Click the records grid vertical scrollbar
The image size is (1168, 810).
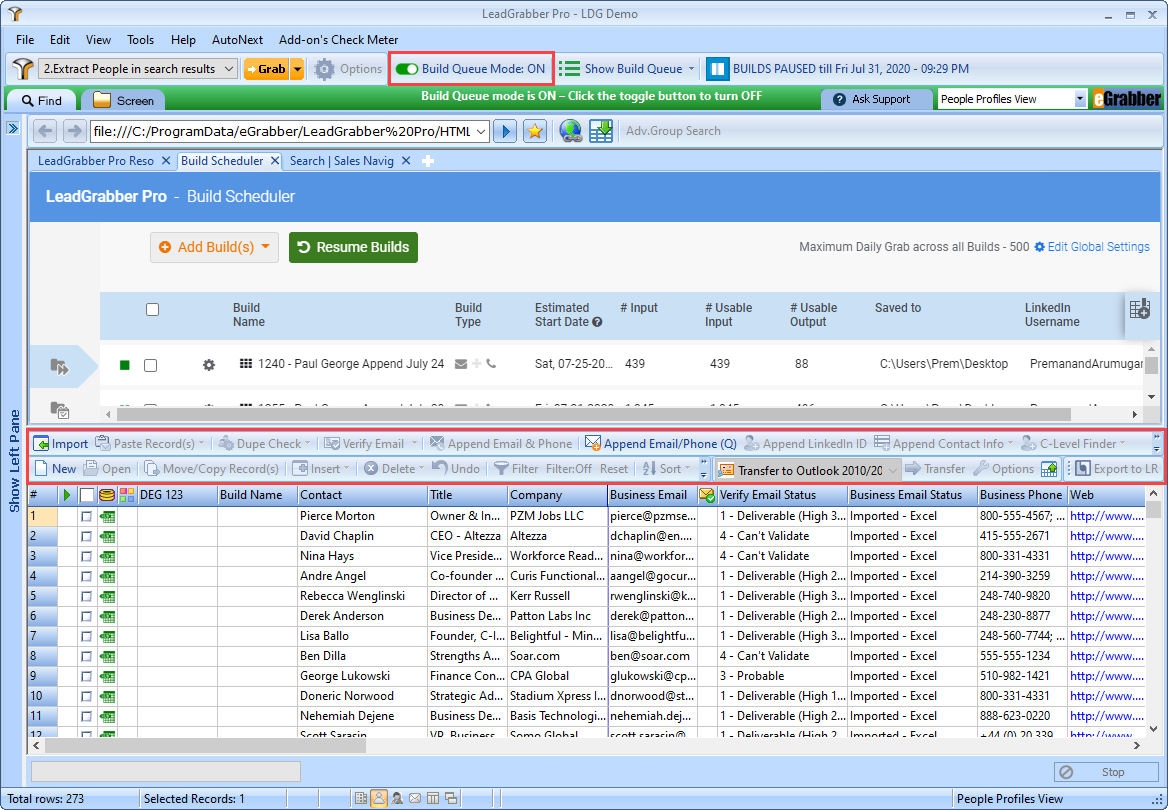1153,510
